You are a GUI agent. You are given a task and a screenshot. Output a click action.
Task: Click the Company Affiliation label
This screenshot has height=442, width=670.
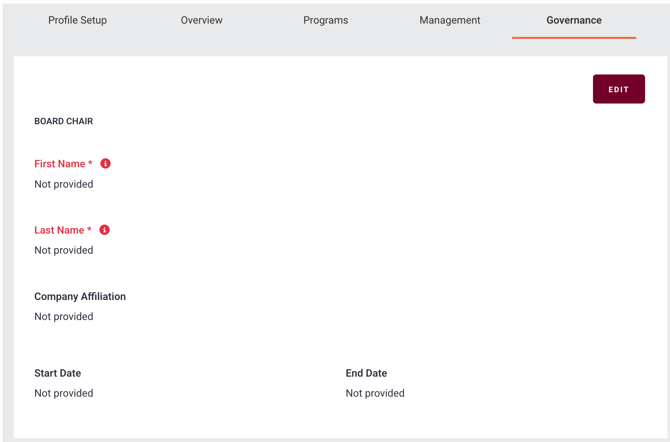(x=80, y=297)
